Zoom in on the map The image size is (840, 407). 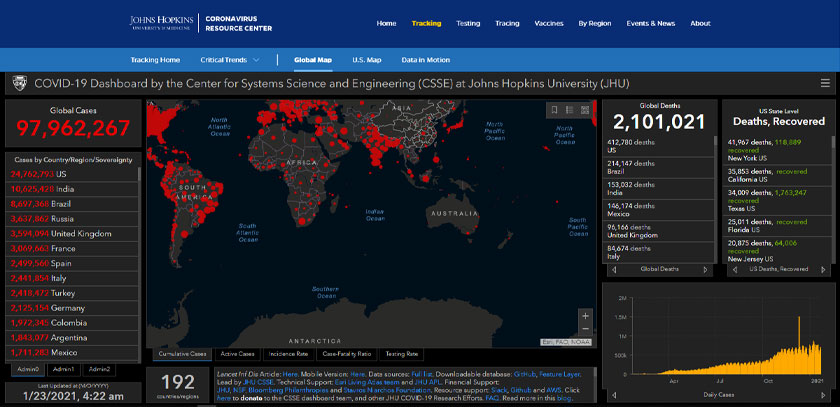click(x=585, y=316)
